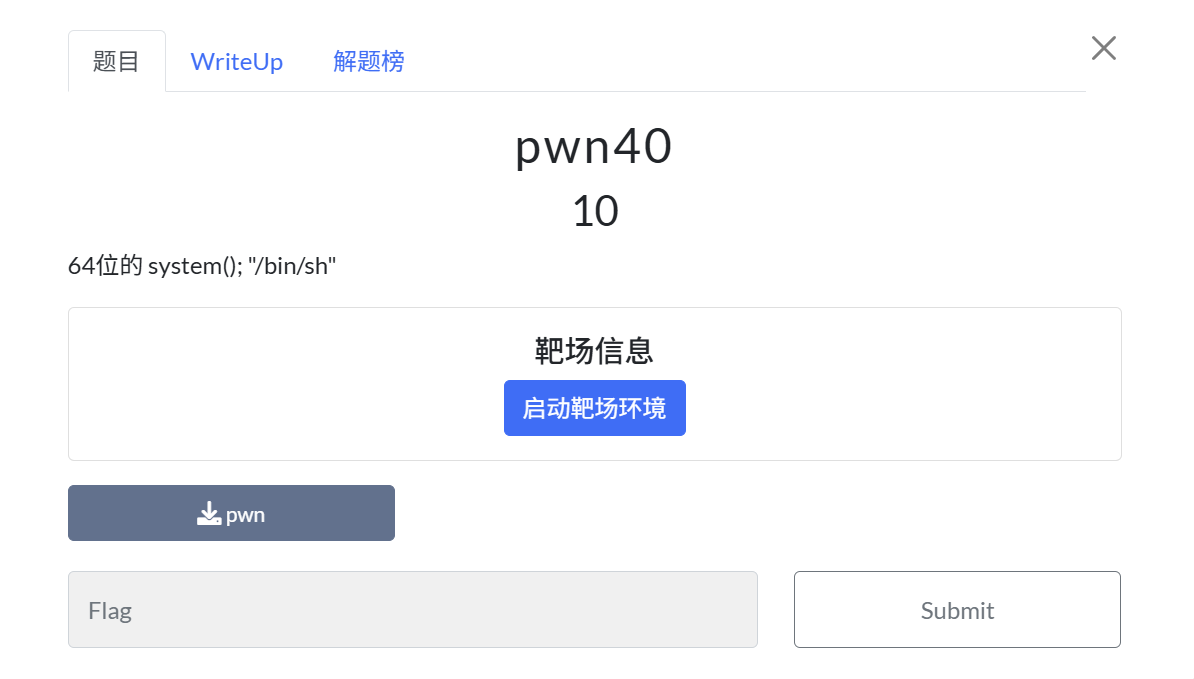Image resolution: width=1194 pixels, height=679 pixels.
Task: Click the 解题榜 link text
Action: tap(369, 62)
